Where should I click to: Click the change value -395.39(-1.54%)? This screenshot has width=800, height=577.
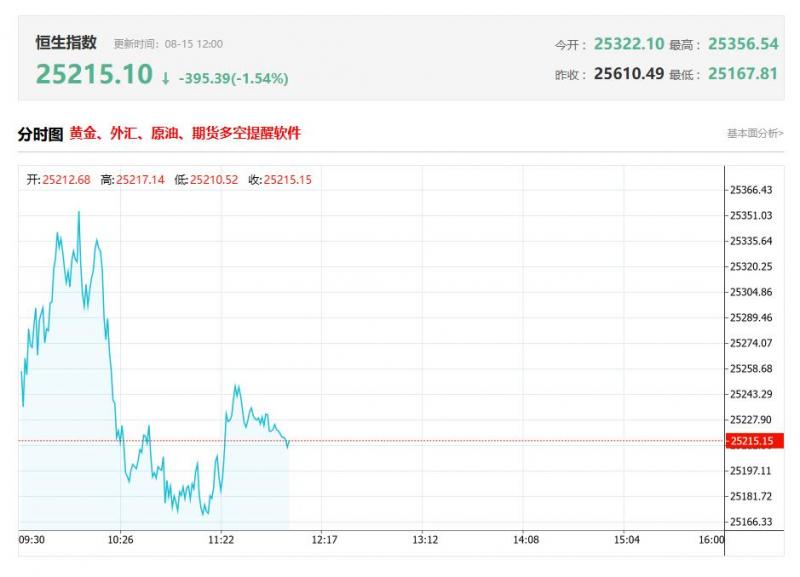pyautogui.click(x=233, y=79)
